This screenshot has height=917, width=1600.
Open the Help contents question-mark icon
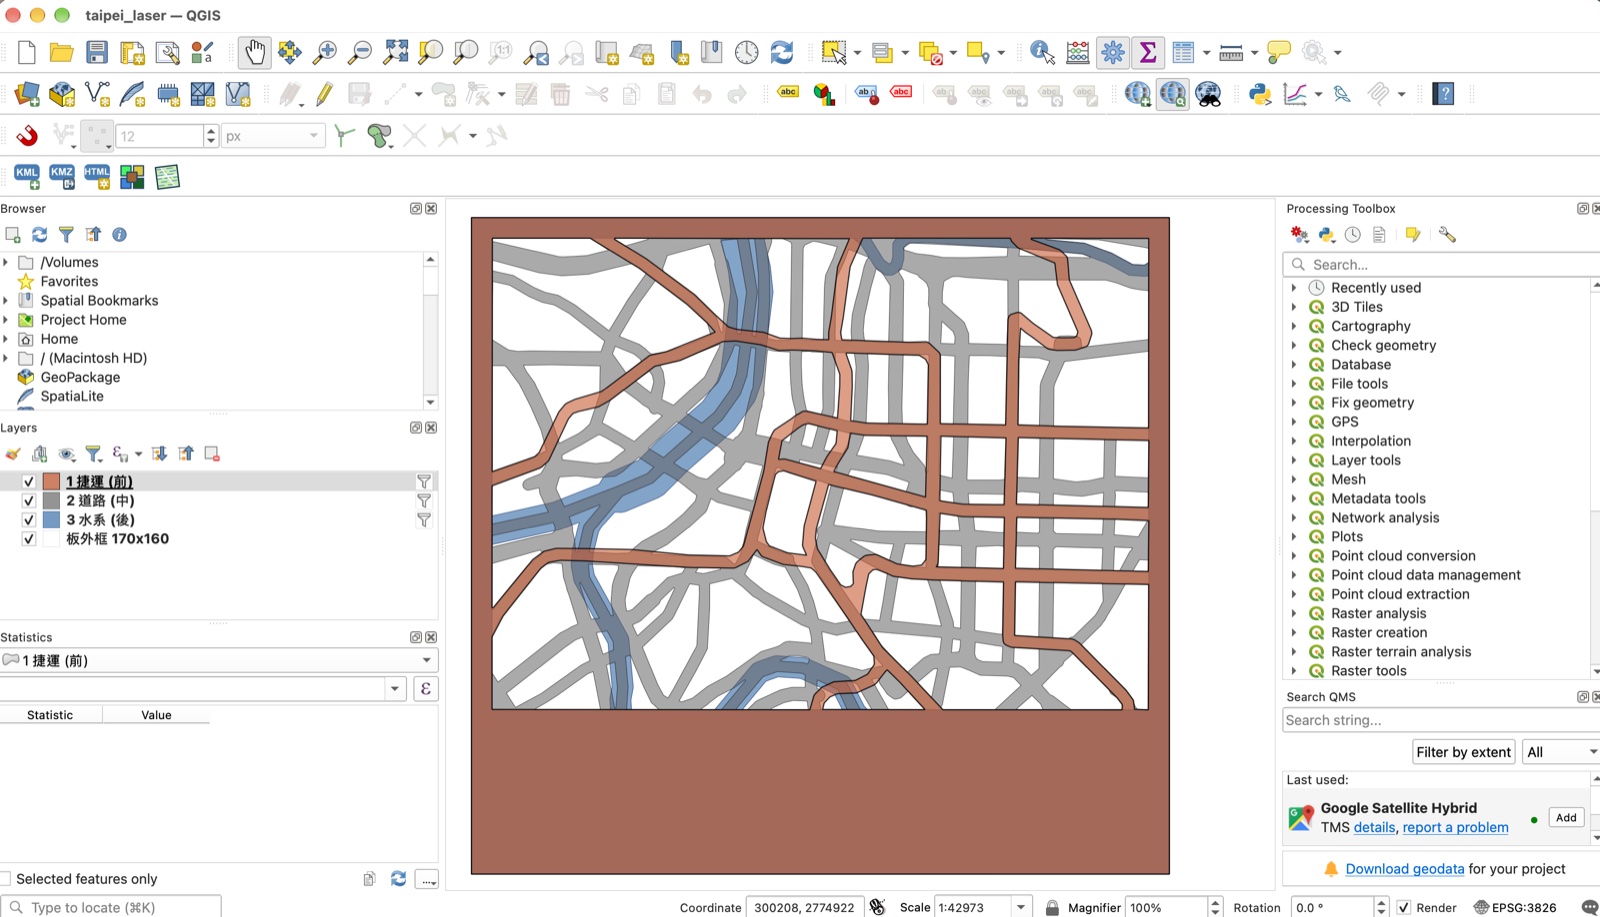1443,94
